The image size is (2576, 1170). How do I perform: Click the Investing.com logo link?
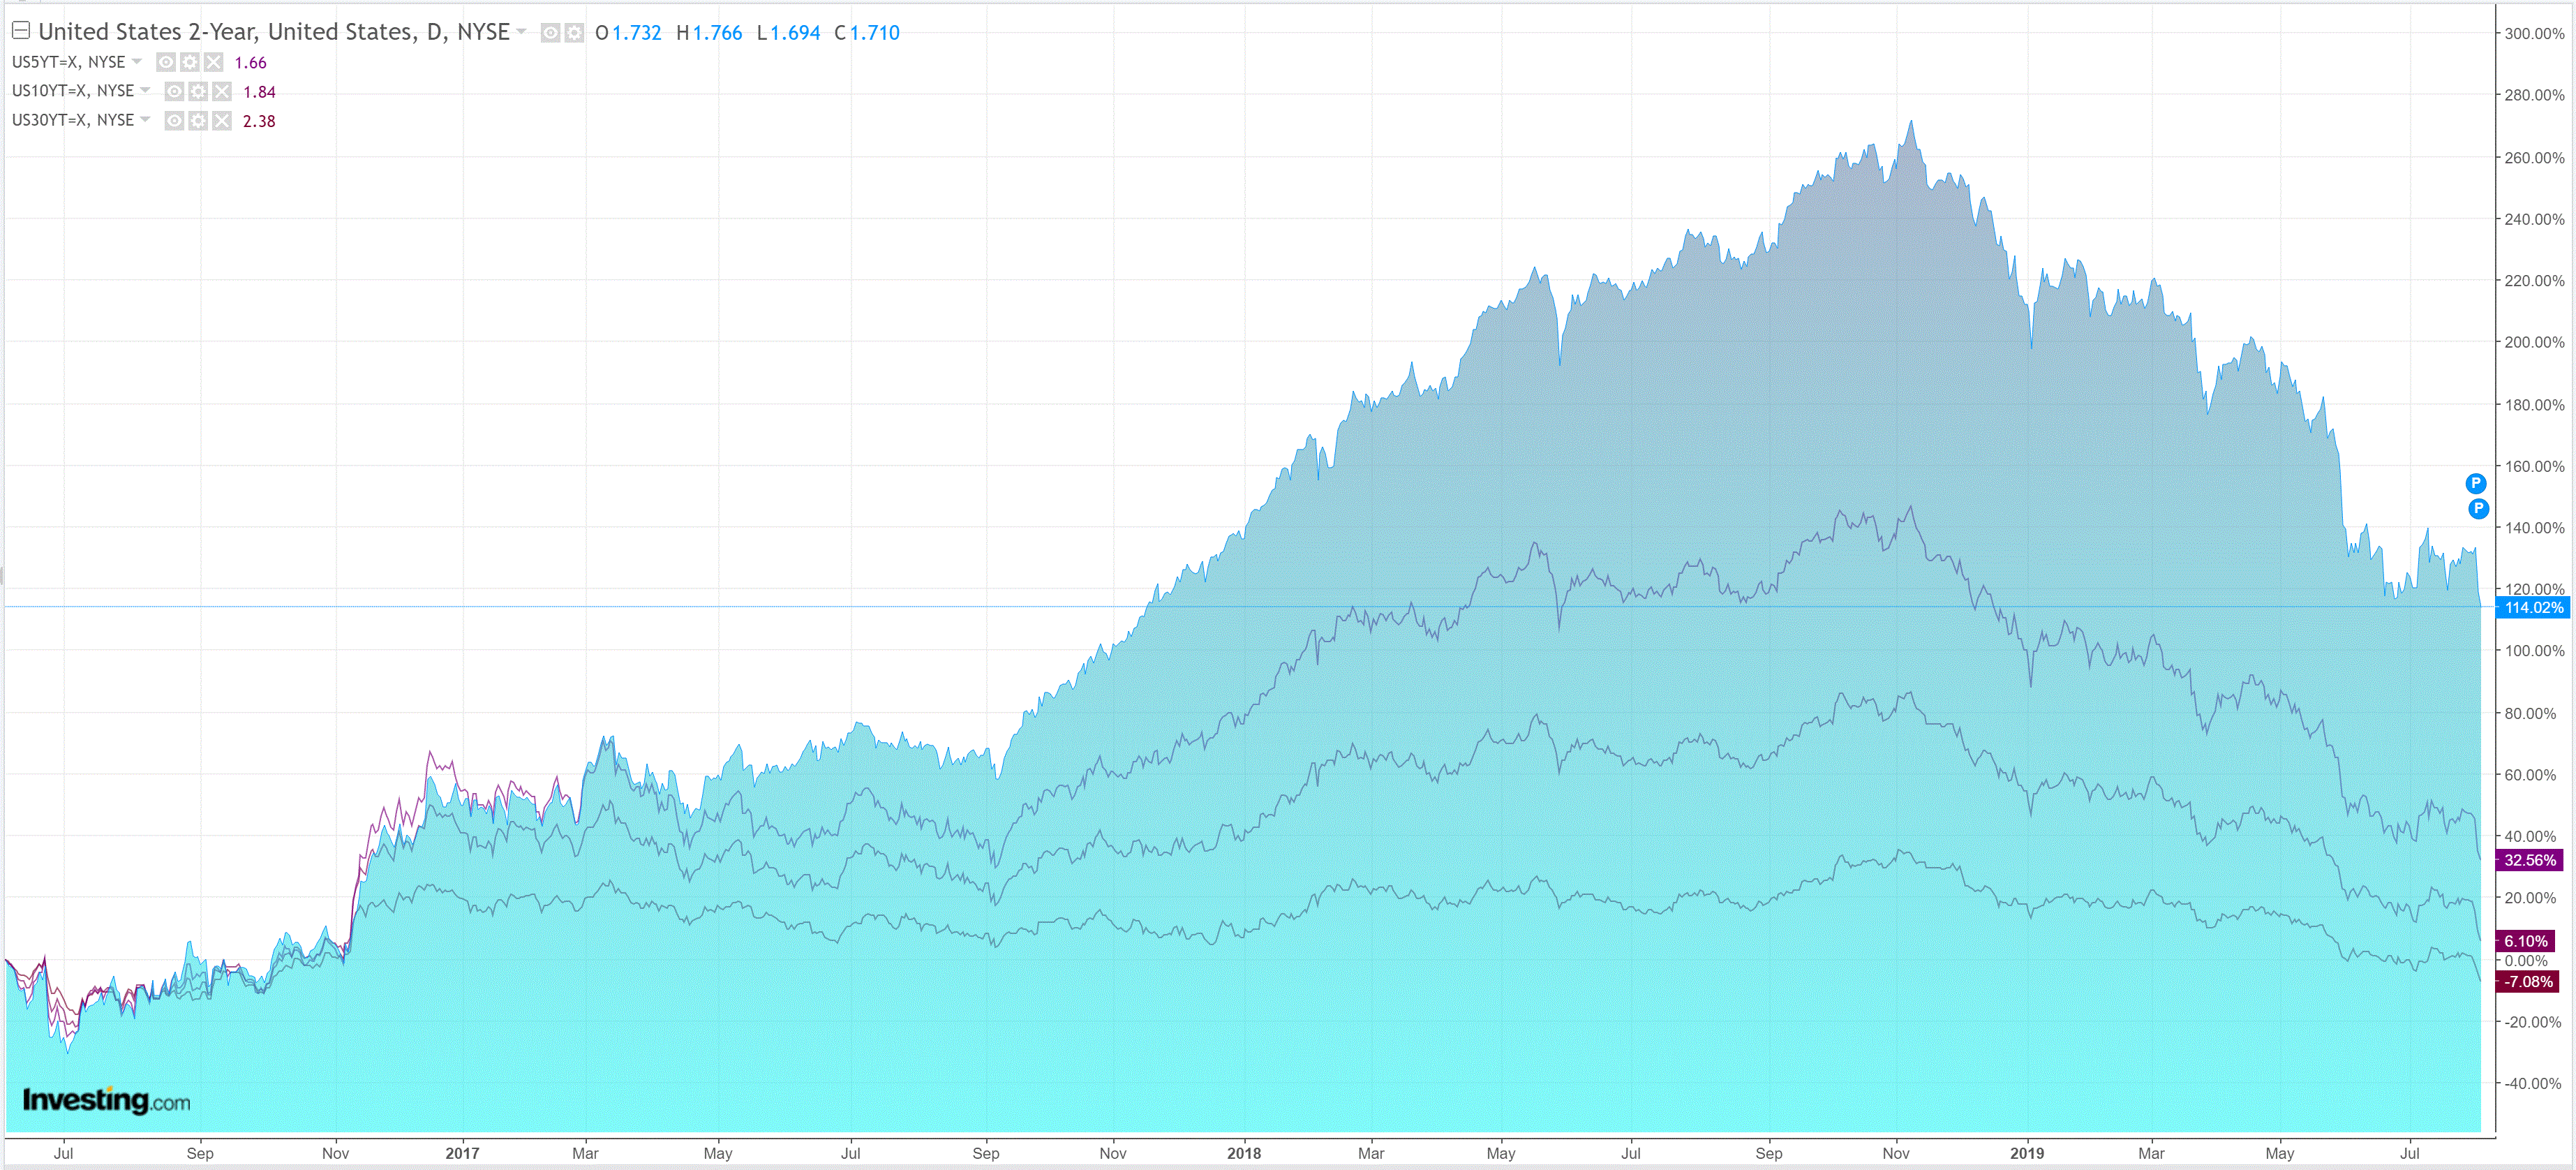point(106,1101)
